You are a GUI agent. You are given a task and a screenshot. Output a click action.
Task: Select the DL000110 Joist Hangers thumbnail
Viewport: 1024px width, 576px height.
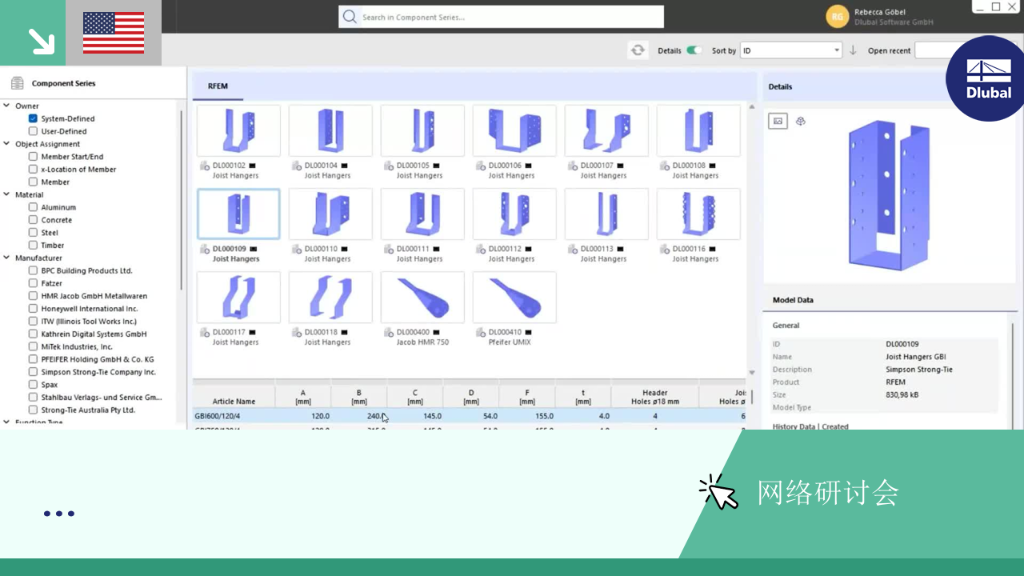tap(330, 214)
